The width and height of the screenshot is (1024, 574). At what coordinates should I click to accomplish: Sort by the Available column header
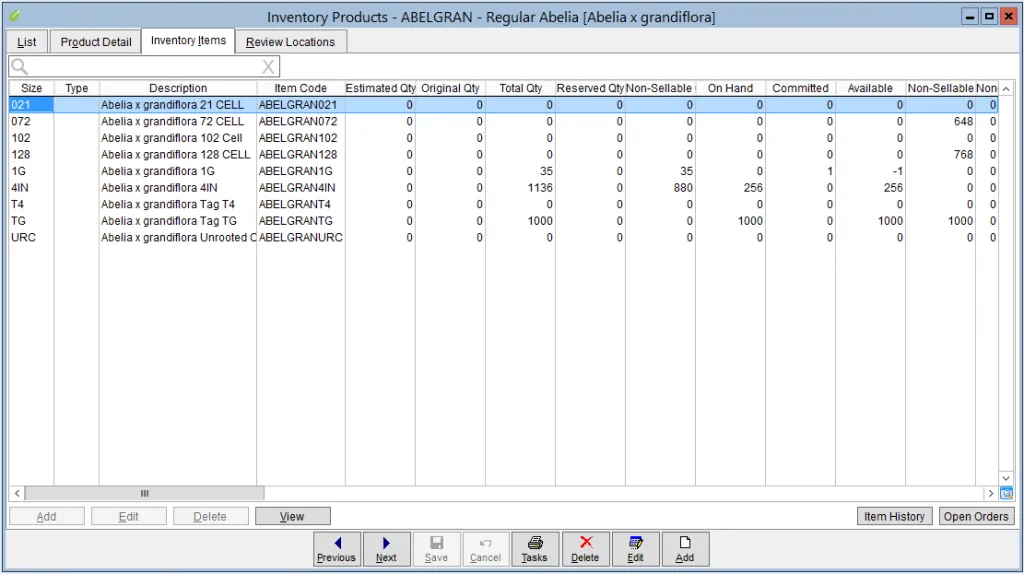870,88
